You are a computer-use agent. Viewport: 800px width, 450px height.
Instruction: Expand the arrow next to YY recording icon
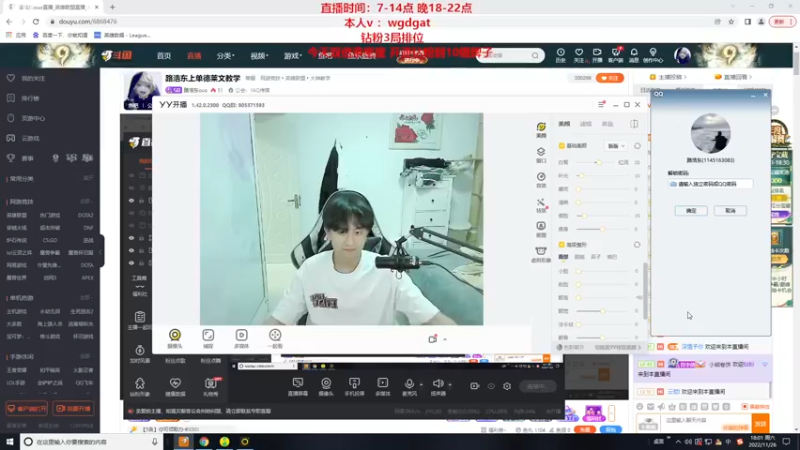[x=445, y=339]
